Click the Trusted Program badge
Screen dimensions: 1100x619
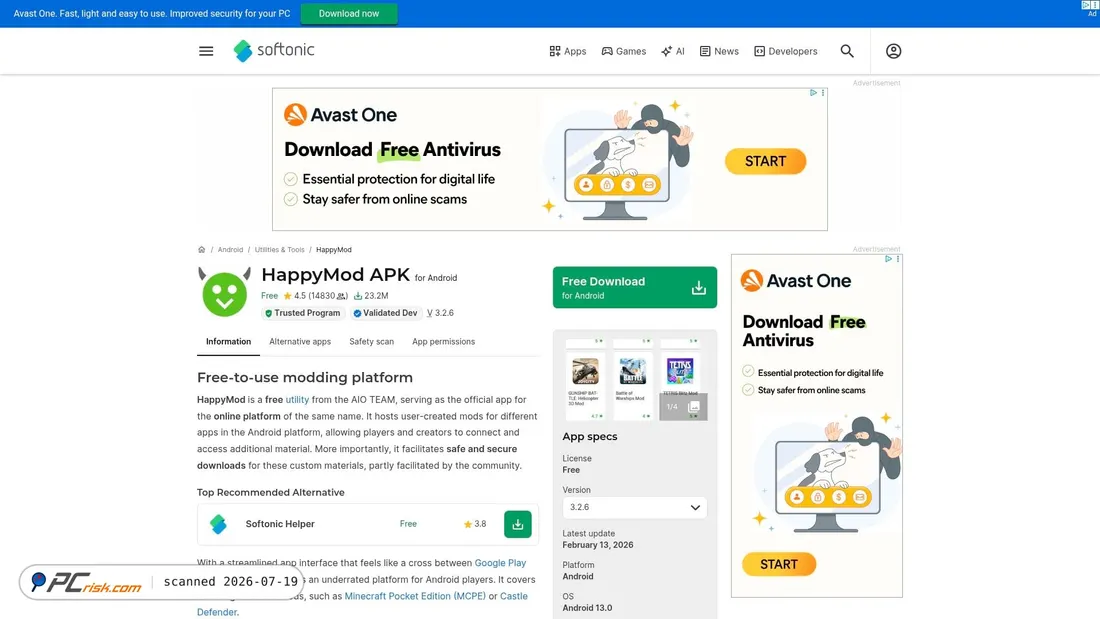coord(302,313)
